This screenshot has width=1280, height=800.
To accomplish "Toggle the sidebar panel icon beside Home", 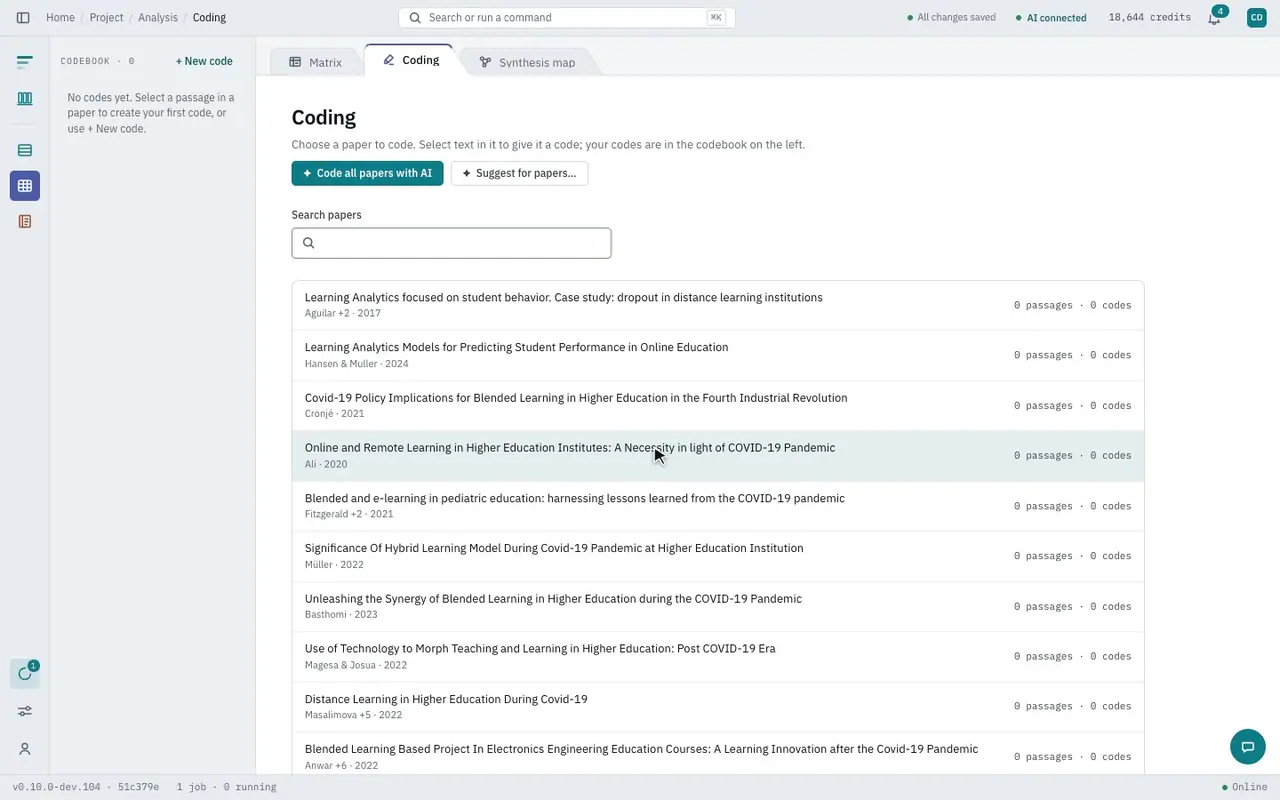I will click(x=23, y=17).
